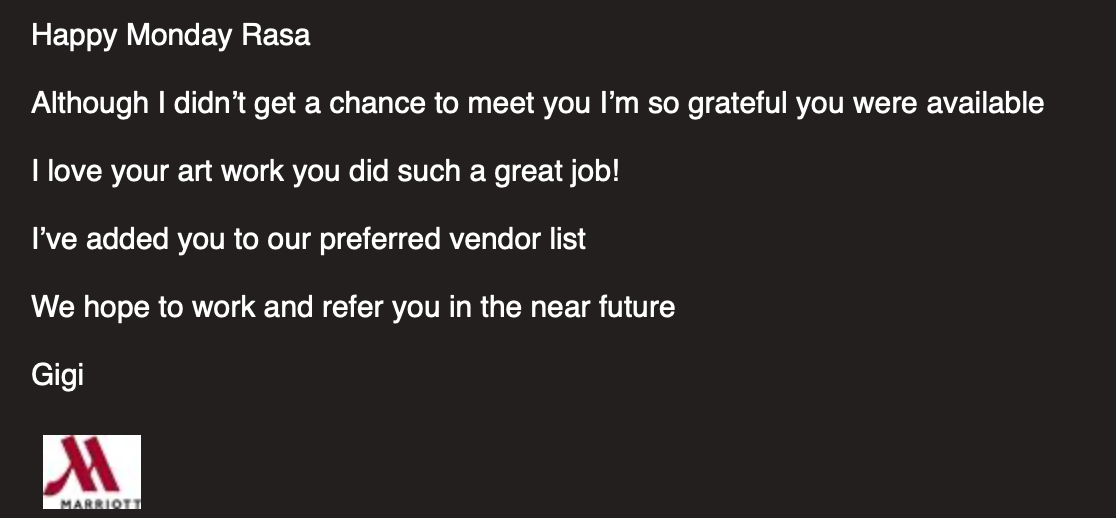Image resolution: width=1116 pixels, height=518 pixels.
Task: Click the signature name 'Gigi'
Action: click(x=58, y=375)
